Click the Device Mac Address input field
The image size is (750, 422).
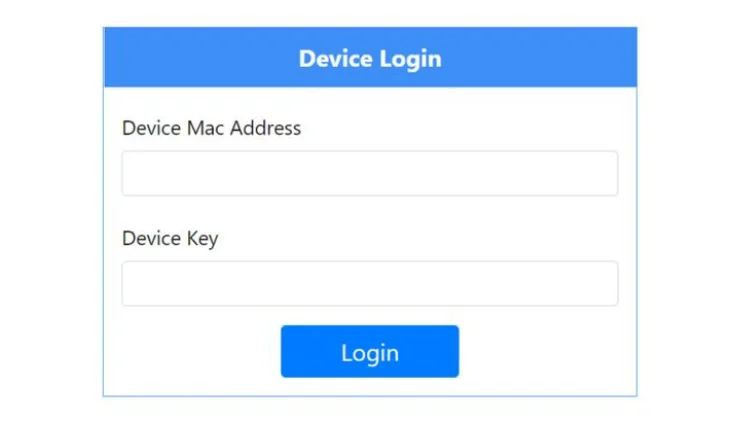pos(369,174)
